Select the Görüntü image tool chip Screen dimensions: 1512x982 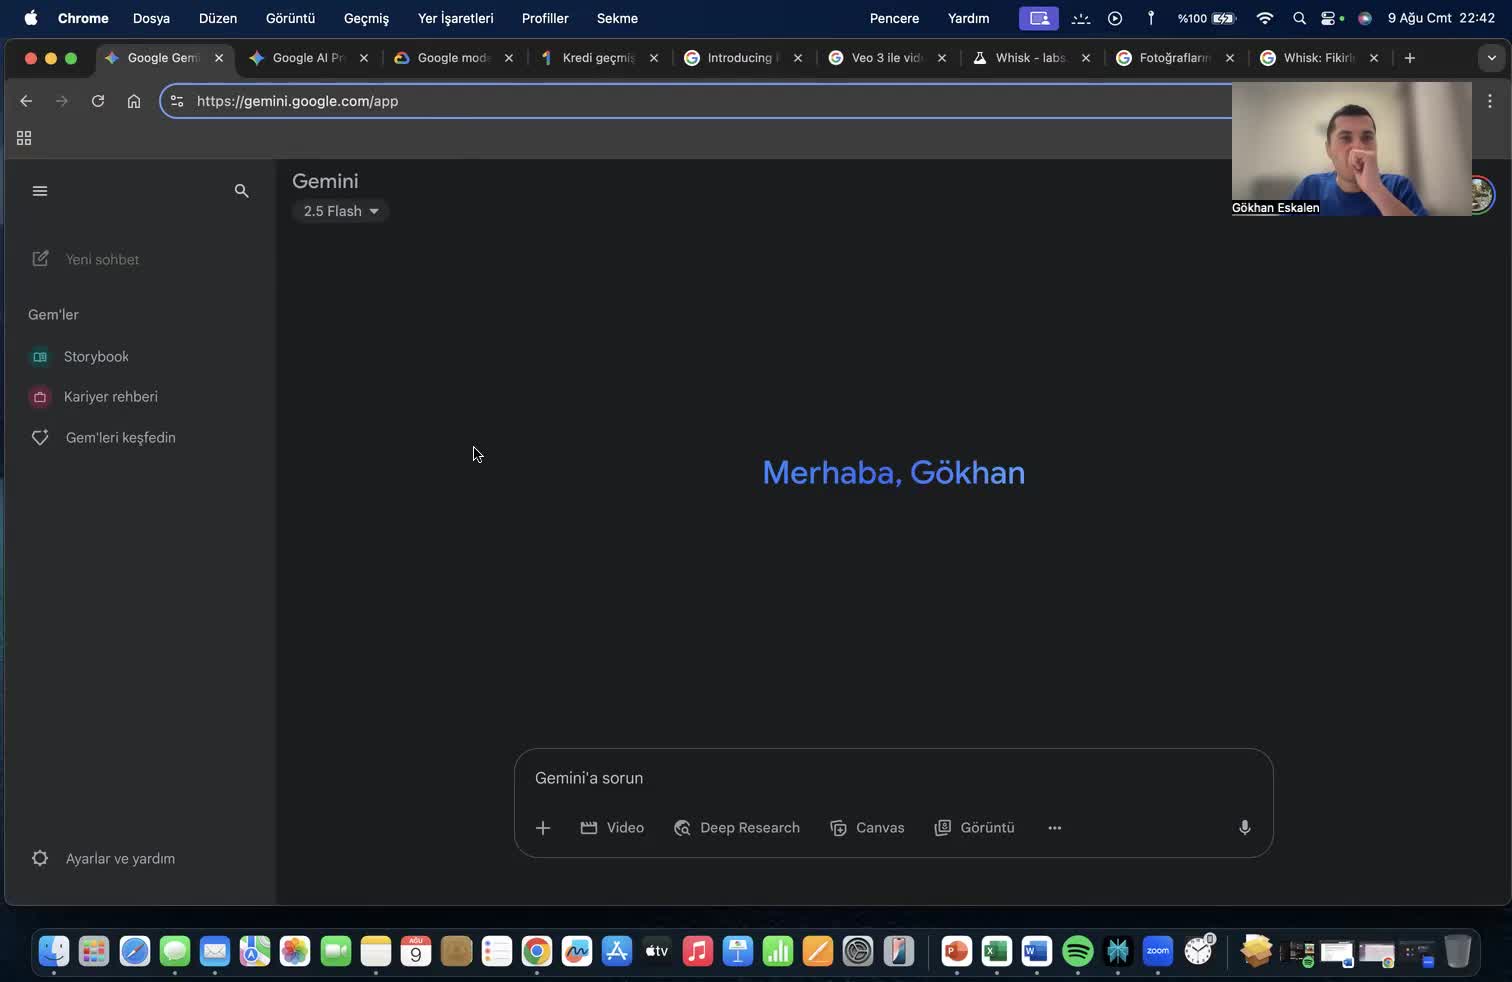974,828
